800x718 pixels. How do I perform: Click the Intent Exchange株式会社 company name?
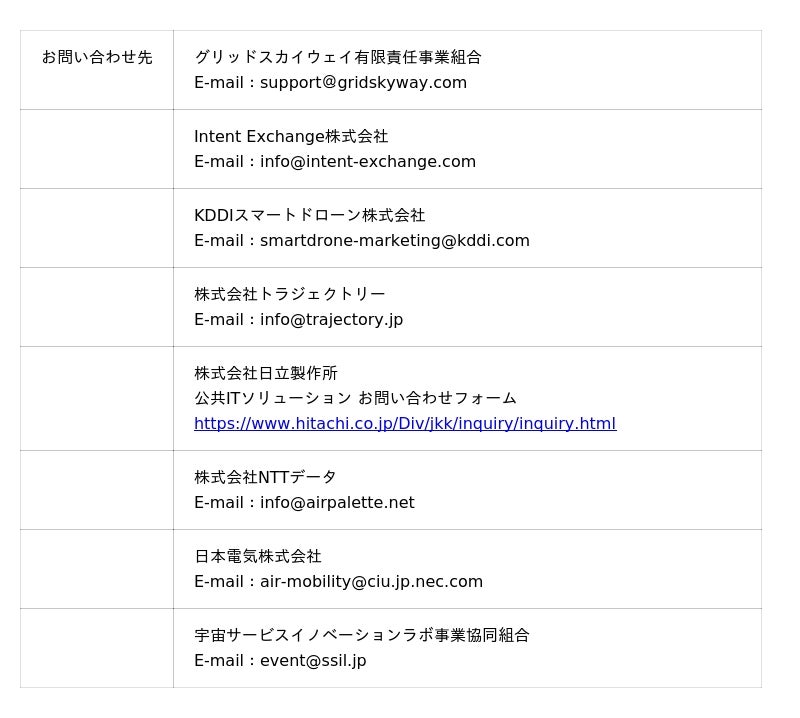coord(291,136)
